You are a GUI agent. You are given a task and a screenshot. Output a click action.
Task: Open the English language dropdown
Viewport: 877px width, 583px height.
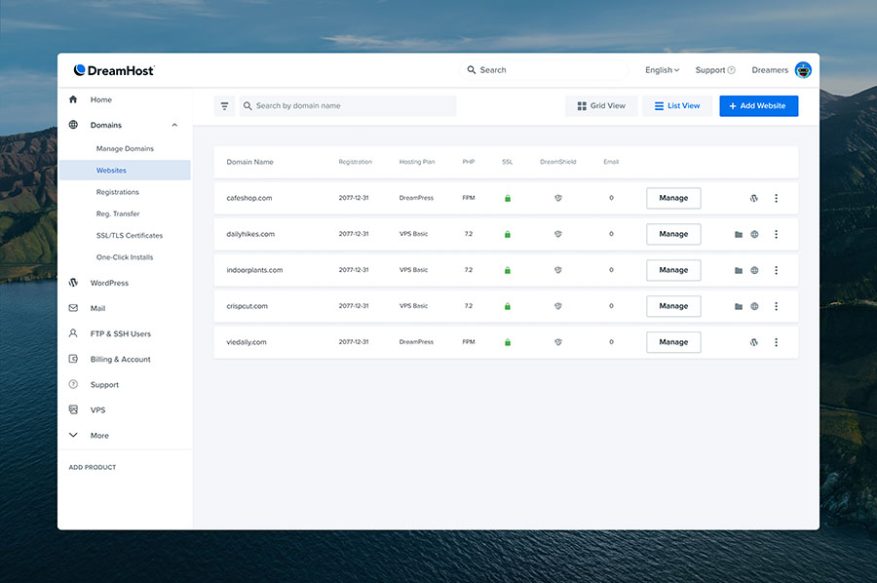(660, 69)
